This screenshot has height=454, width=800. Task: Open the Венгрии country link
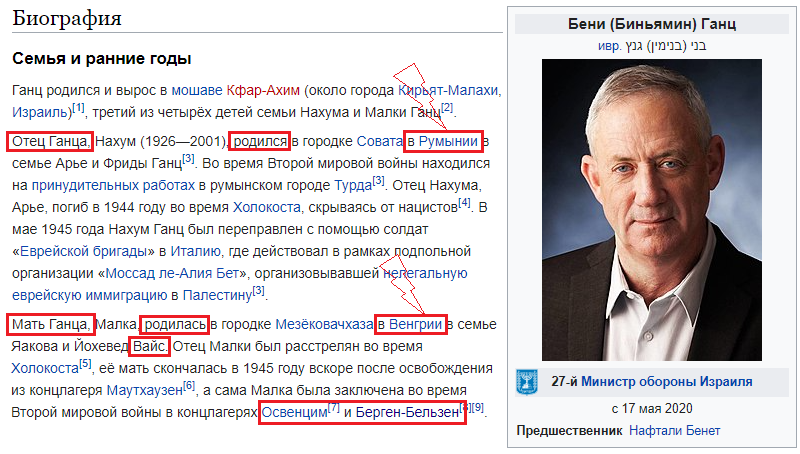tap(415, 324)
